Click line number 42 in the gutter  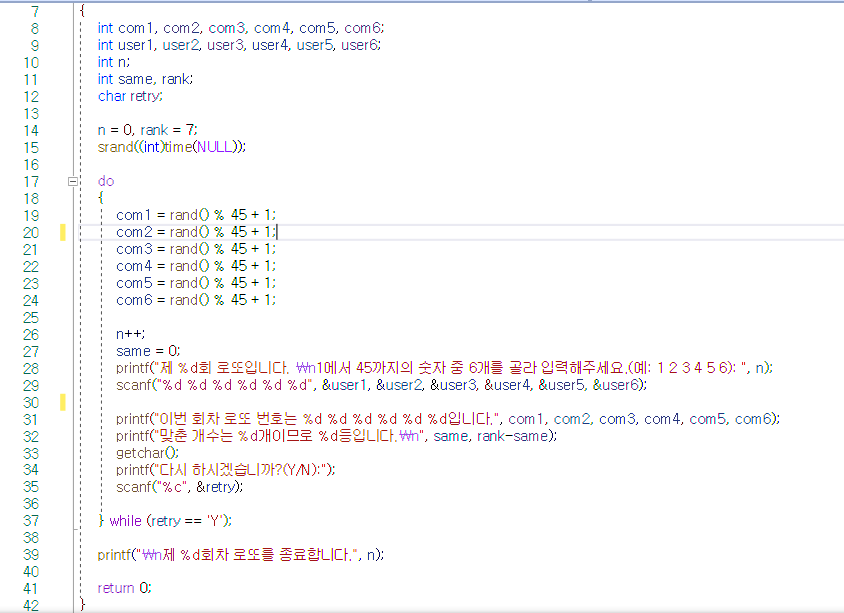click(x=31, y=605)
